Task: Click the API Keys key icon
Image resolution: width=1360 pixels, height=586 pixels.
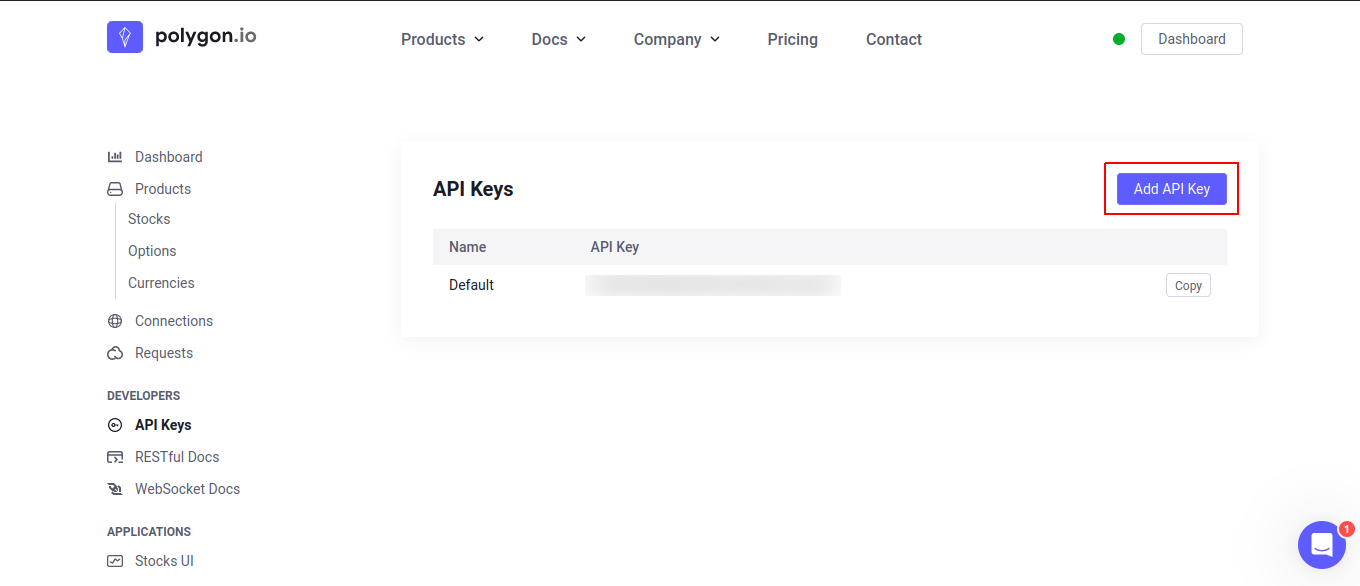Action: pos(115,425)
